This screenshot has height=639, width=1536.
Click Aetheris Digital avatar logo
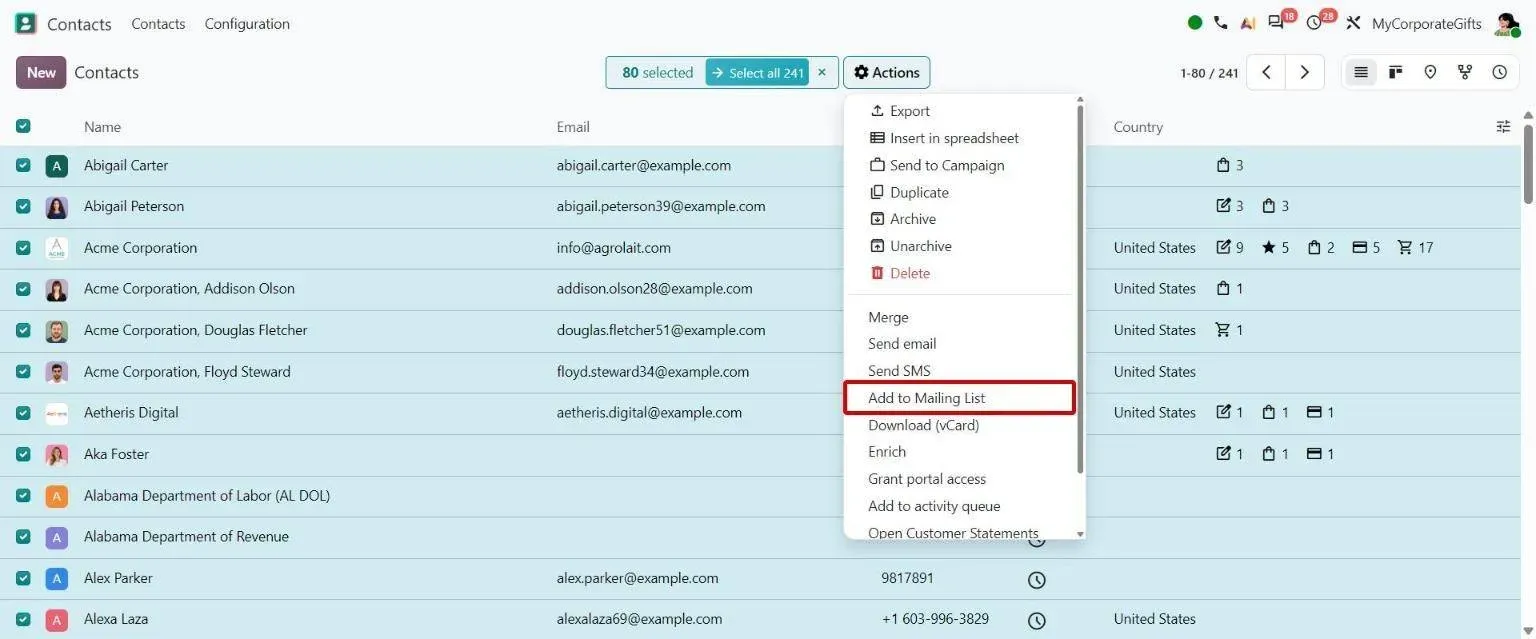coord(57,413)
